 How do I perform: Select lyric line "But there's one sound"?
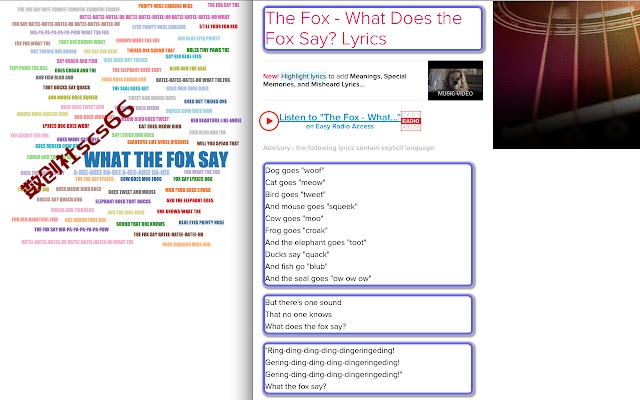(x=303, y=302)
